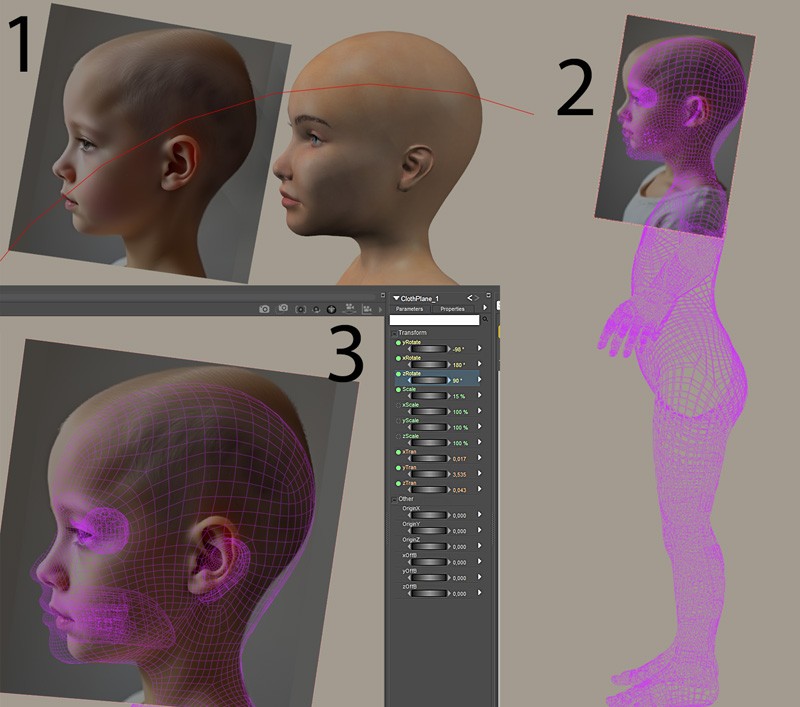The height and width of the screenshot is (707, 800).
Task: Click the yScale value 100 %
Action: [460, 427]
